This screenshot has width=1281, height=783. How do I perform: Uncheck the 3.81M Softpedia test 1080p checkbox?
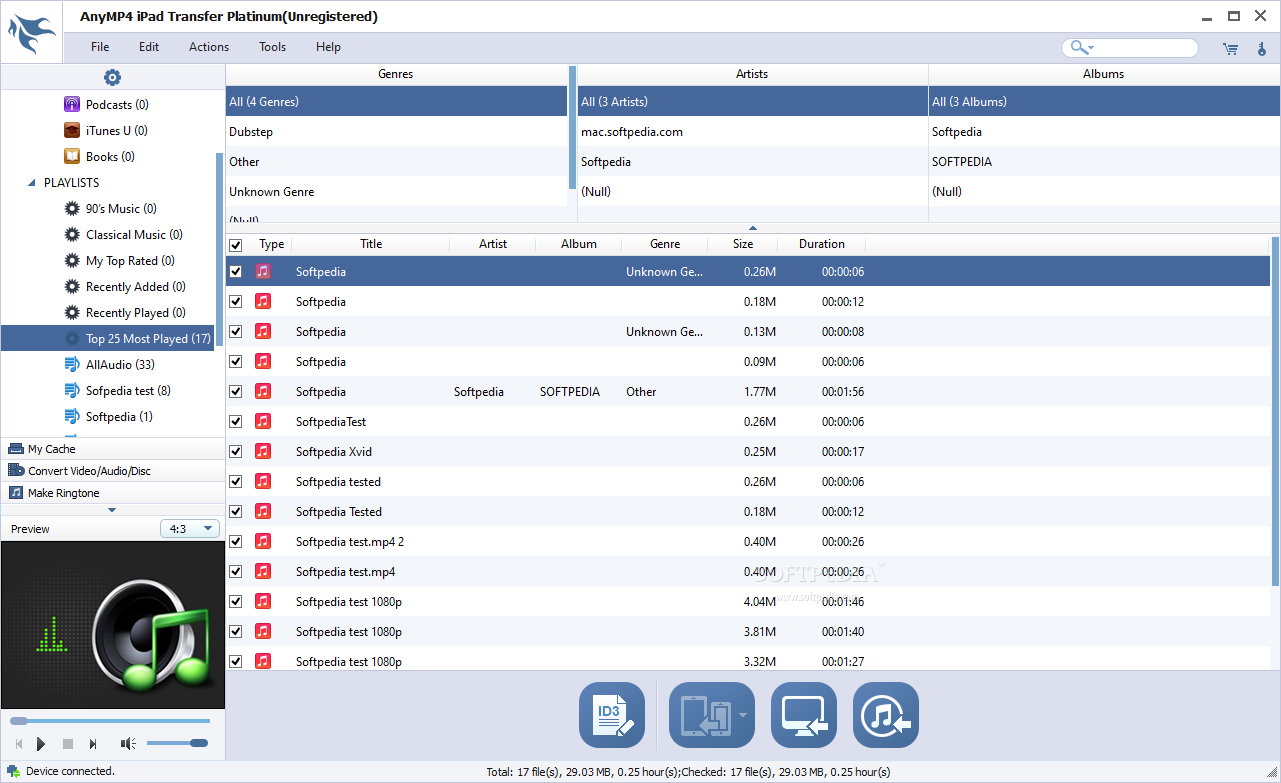coord(235,631)
